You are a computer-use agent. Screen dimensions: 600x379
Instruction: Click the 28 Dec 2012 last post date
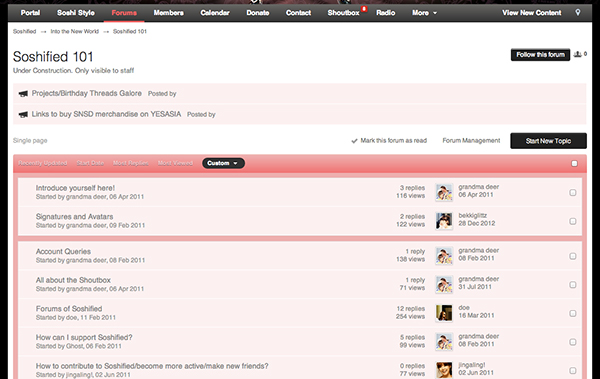477,223
